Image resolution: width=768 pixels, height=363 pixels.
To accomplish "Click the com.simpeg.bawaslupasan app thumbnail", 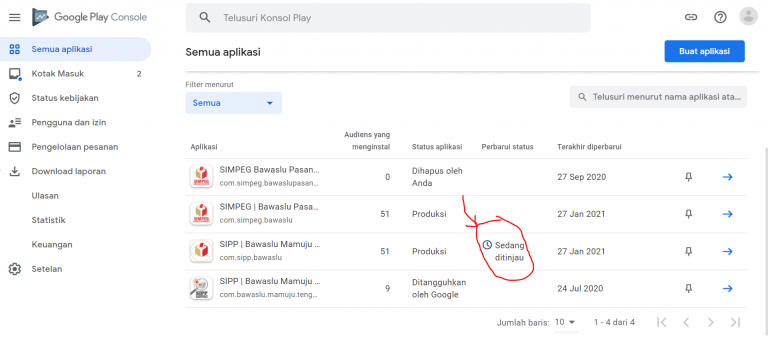I will [x=201, y=176].
